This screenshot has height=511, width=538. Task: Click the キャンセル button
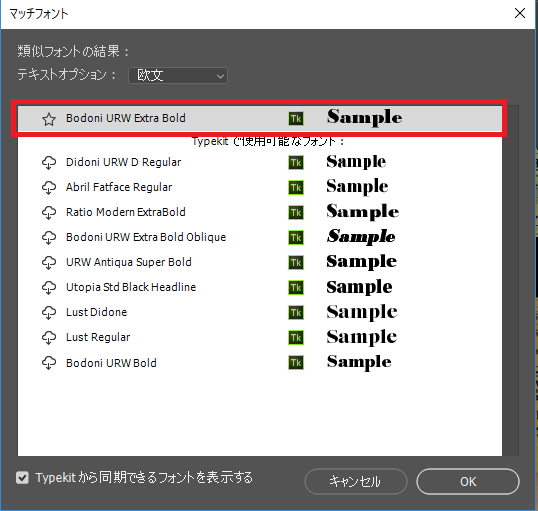coord(356,481)
